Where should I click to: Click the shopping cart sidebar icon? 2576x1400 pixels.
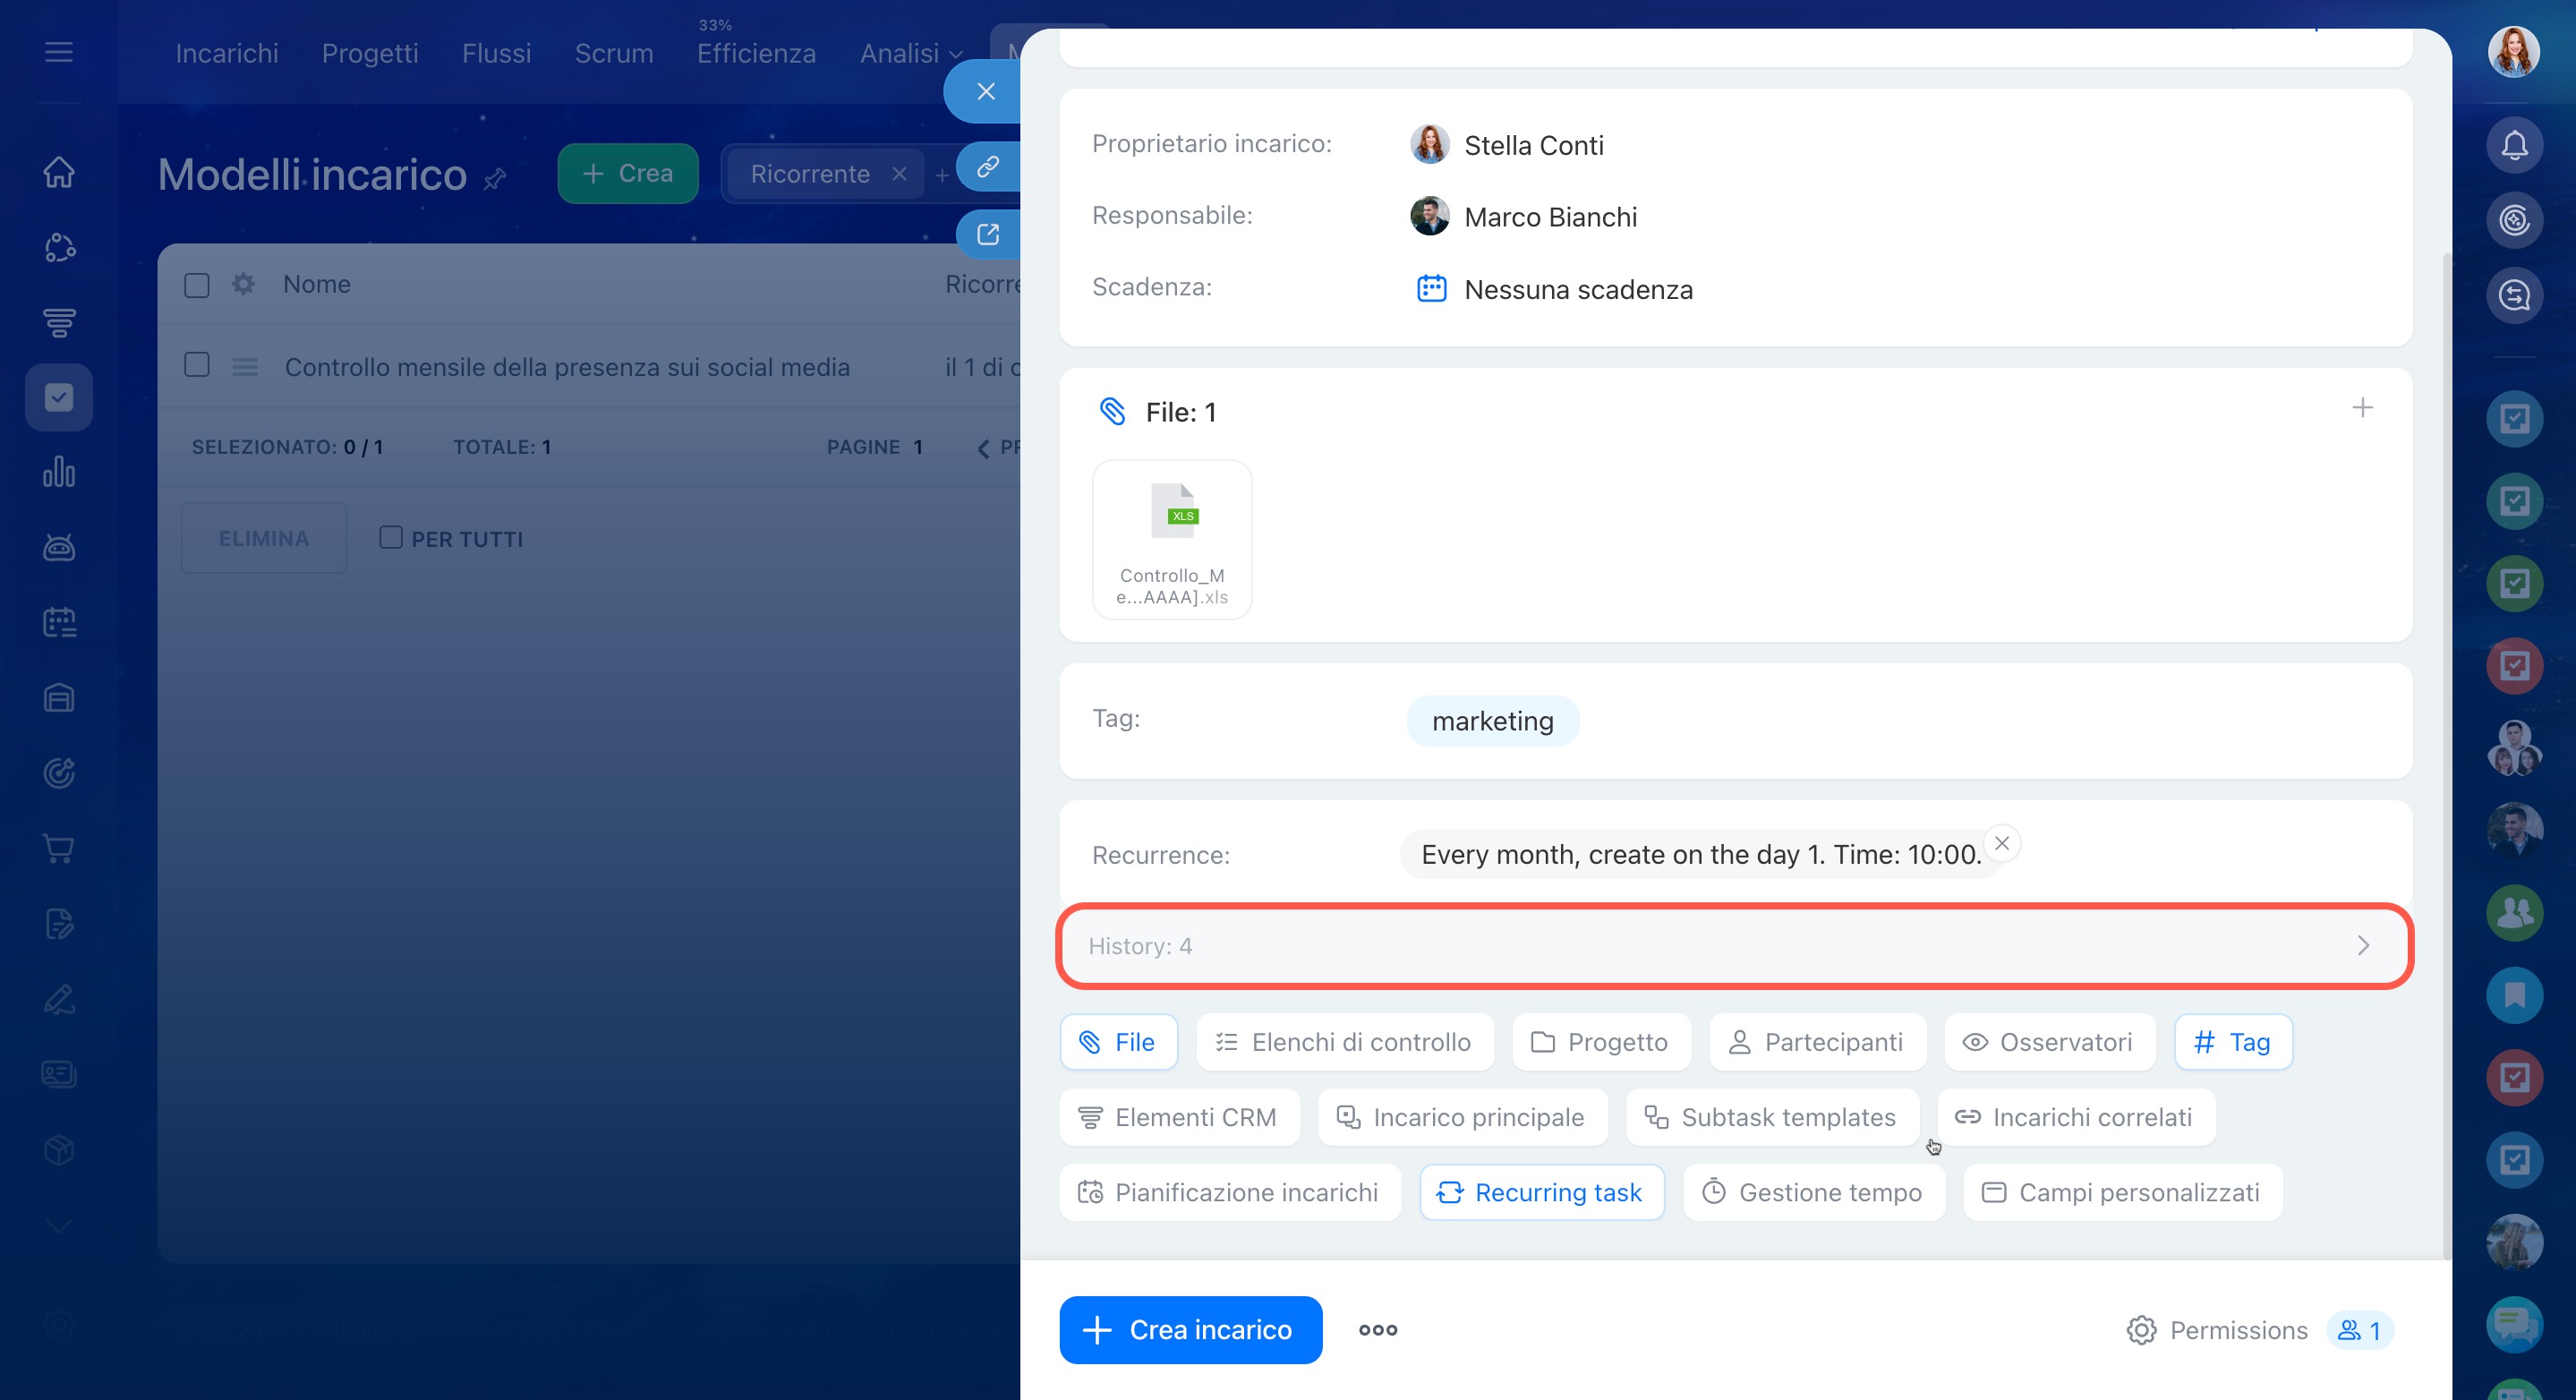(59, 849)
